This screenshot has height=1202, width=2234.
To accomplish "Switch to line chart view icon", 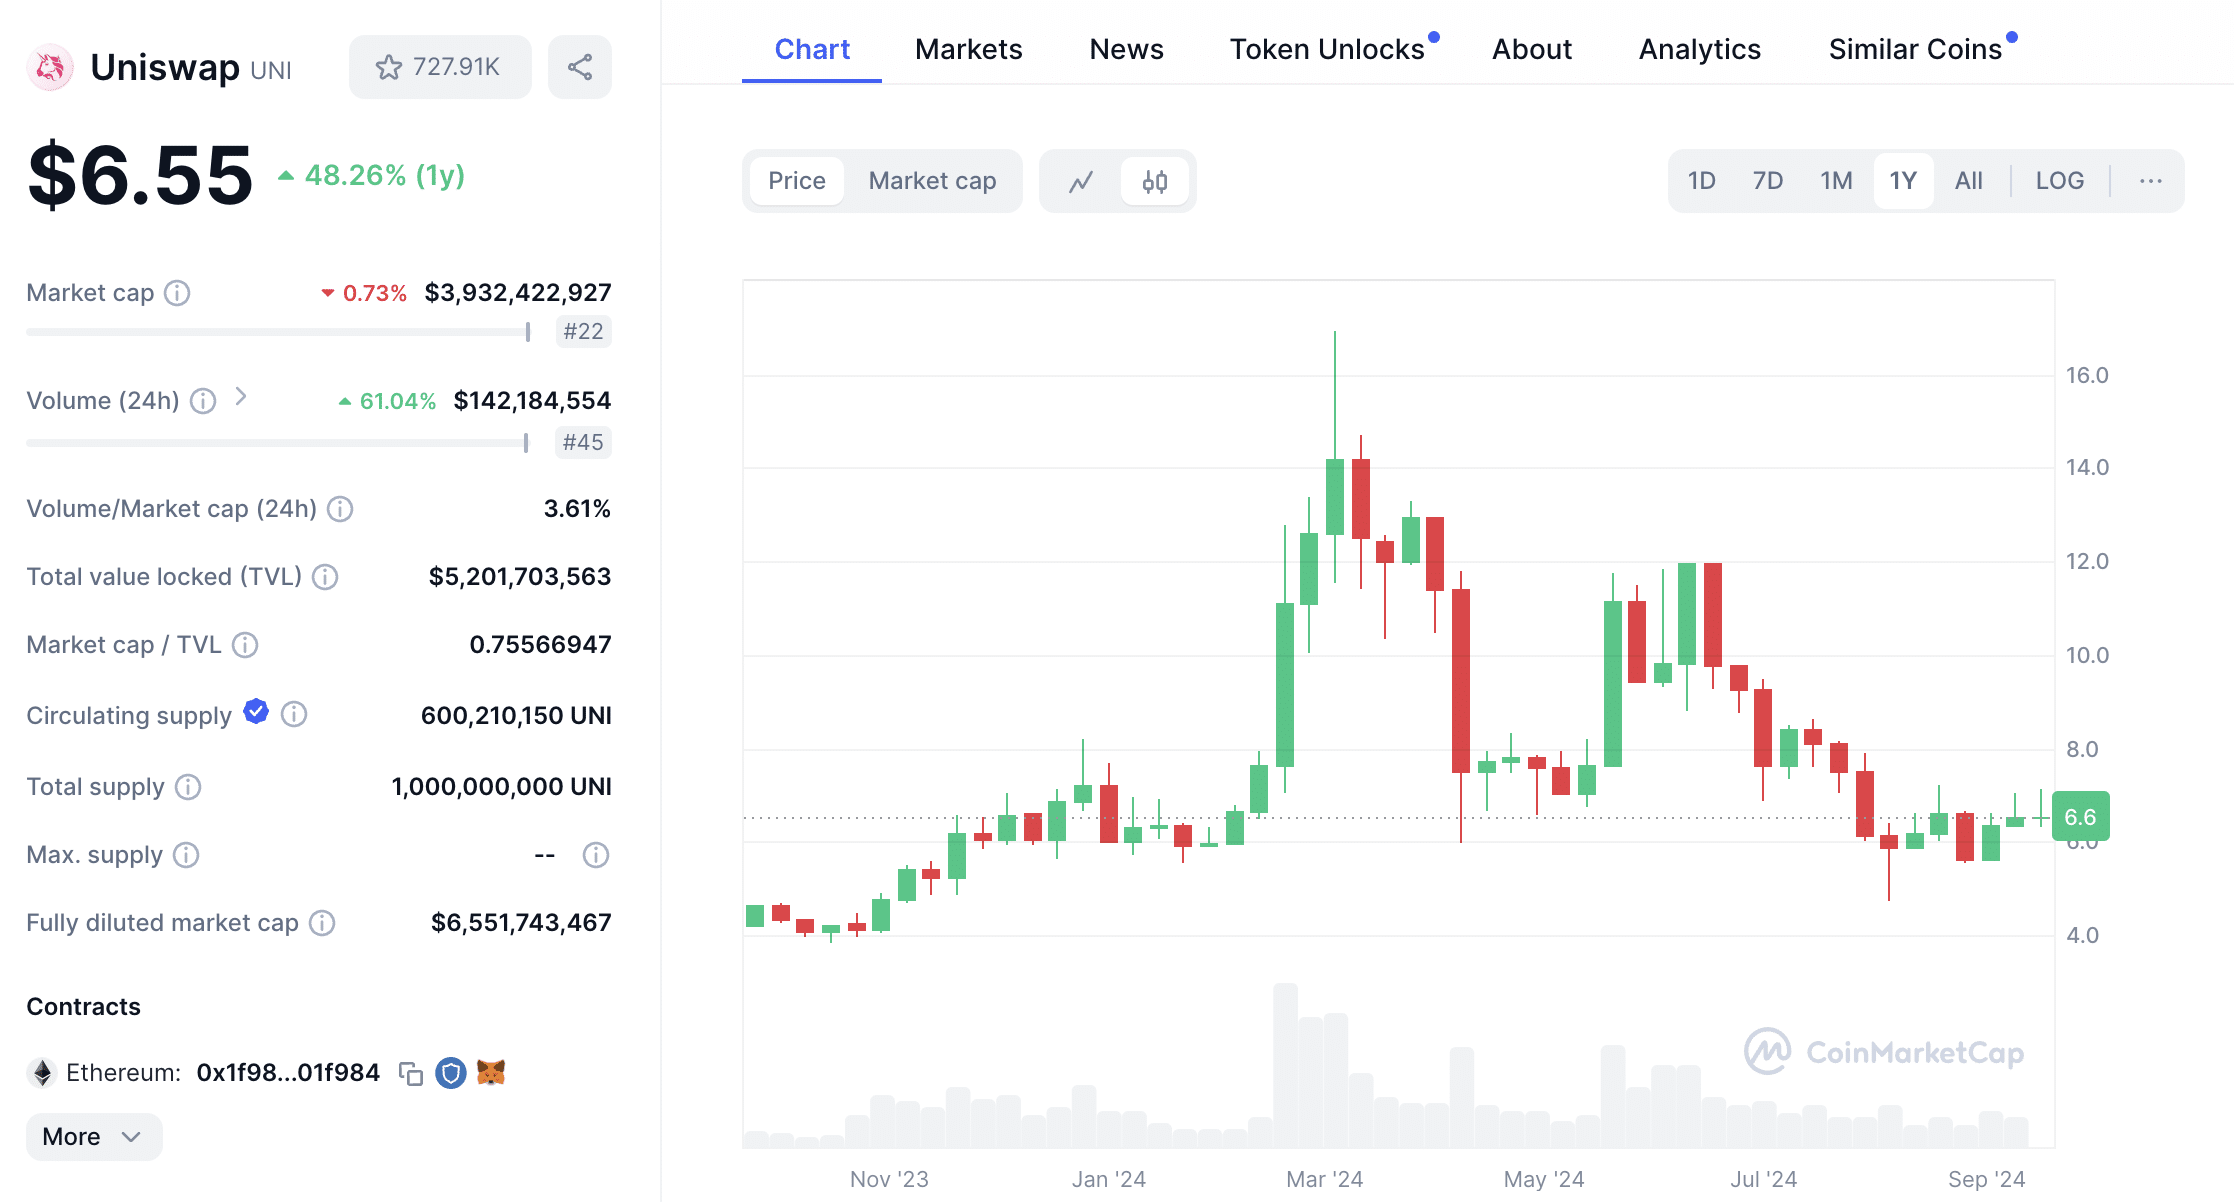I will pyautogui.click(x=1081, y=181).
